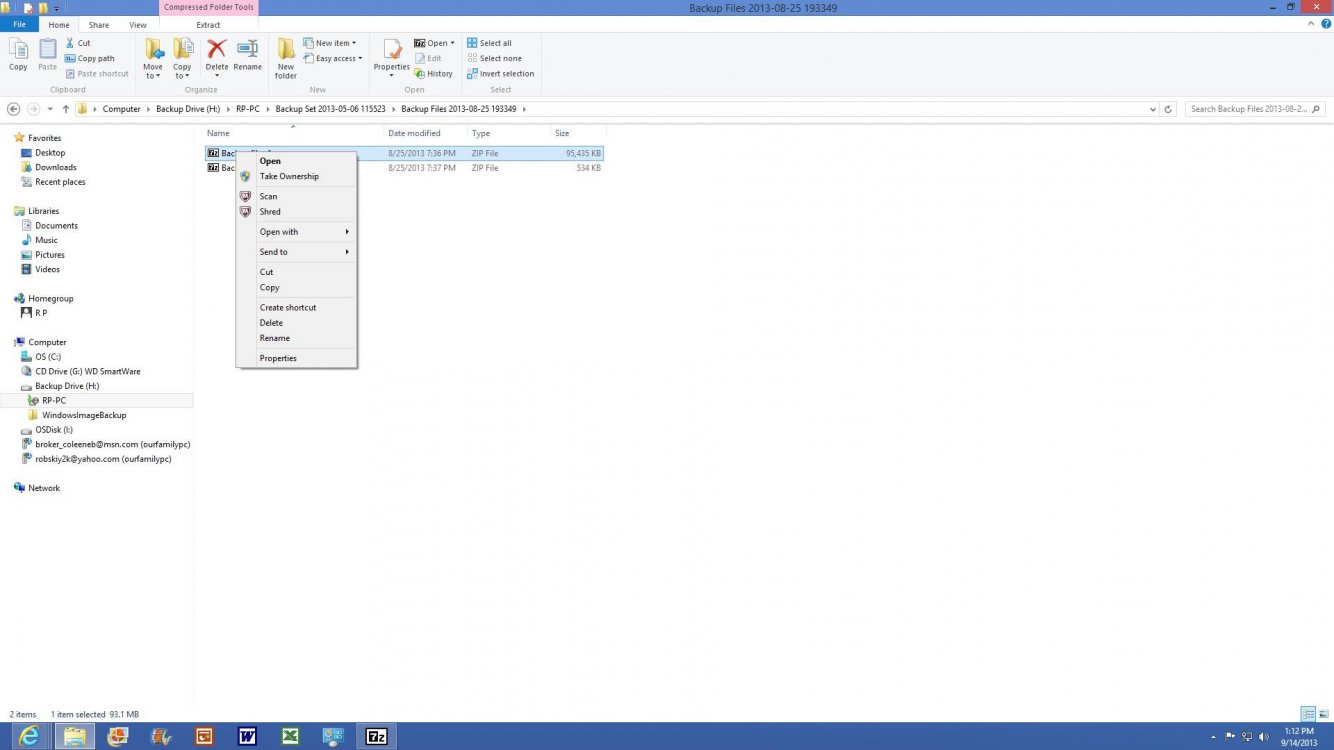This screenshot has height=750, width=1334.
Task: Switch to the Share ribbon tab
Action: 98,25
